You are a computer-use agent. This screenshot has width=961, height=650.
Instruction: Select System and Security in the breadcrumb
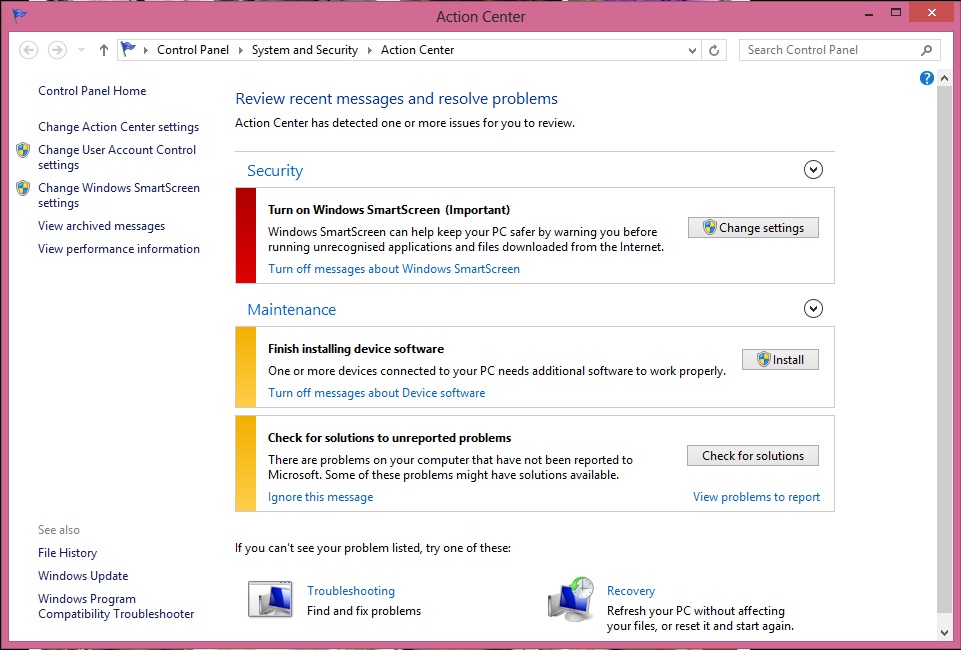[x=305, y=50]
